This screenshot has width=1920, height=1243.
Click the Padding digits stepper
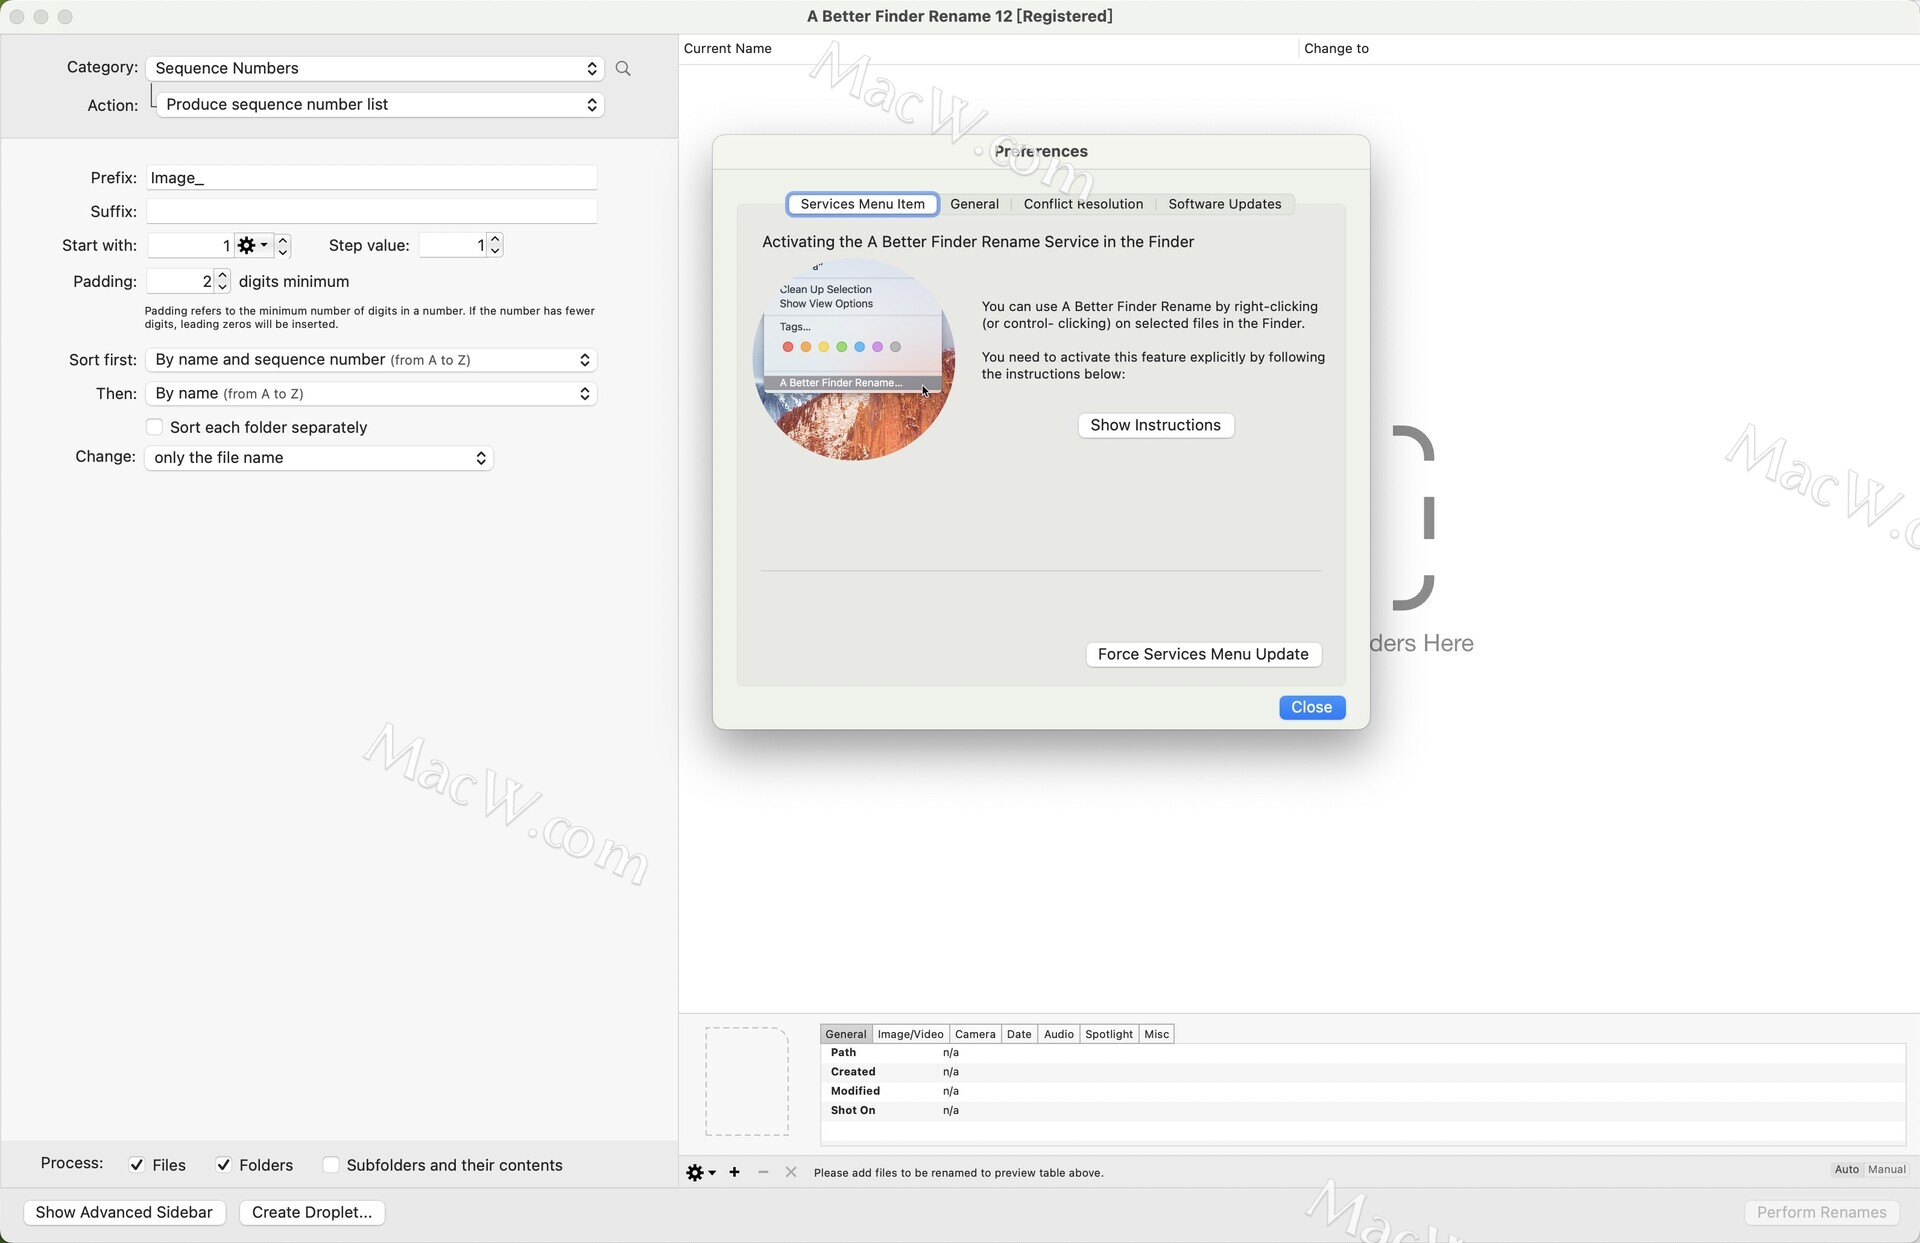point(222,281)
